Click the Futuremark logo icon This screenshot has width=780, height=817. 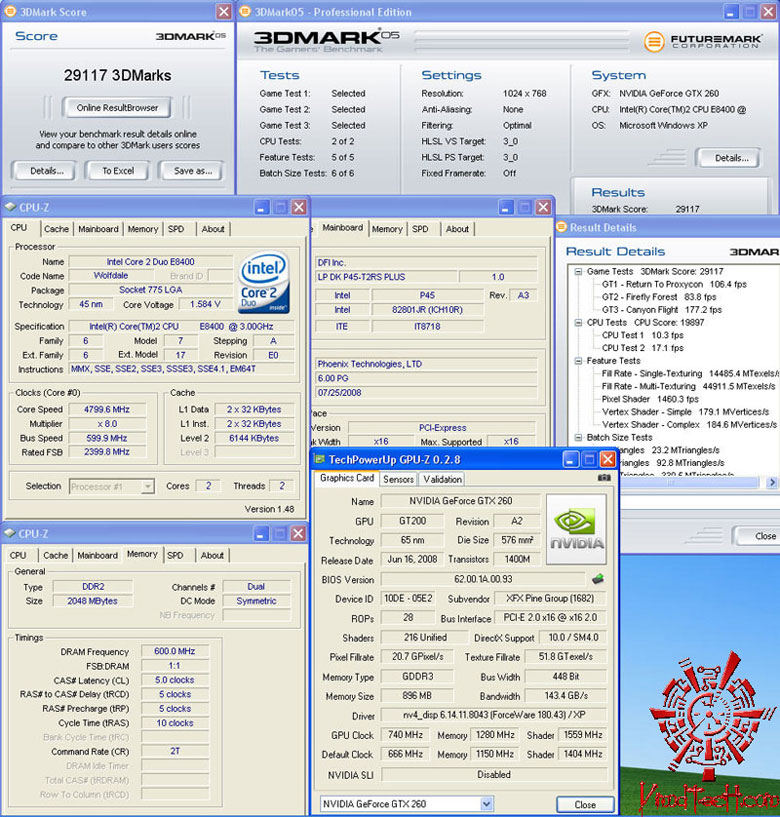click(x=654, y=41)
